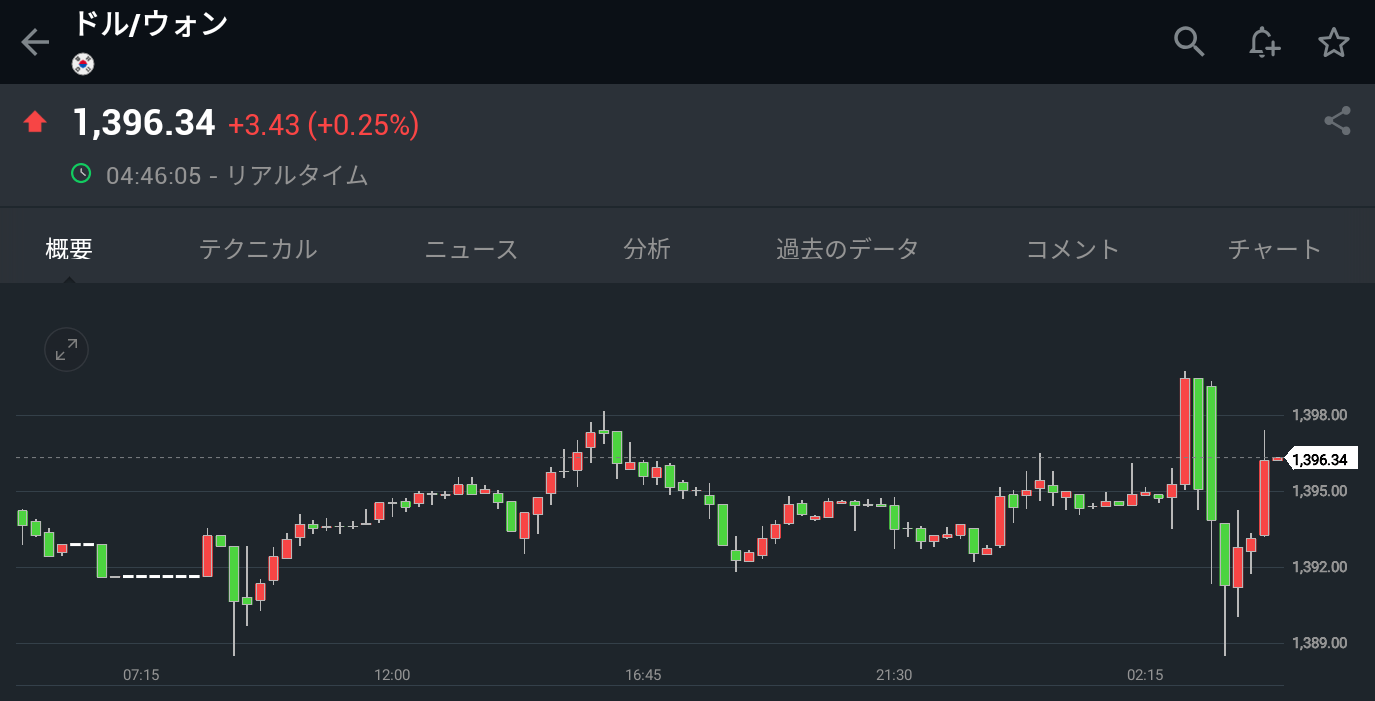Add a price alert bell

[1263, 42]
